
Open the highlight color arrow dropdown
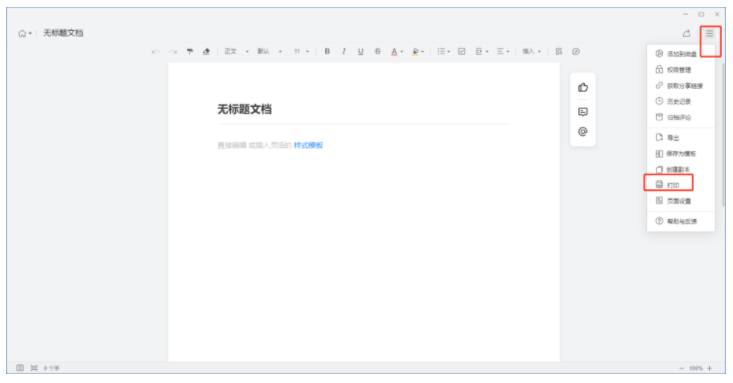[423, 51]
